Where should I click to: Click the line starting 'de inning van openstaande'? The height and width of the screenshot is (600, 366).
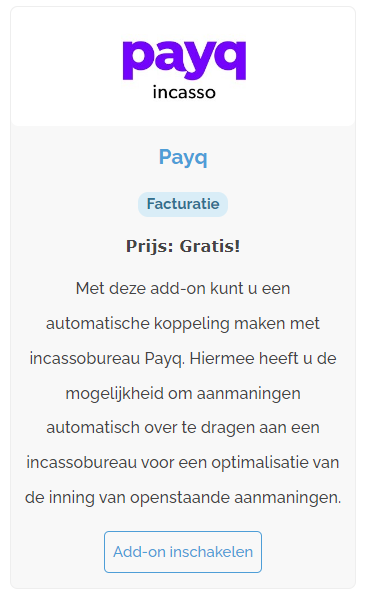pos(183,498)
